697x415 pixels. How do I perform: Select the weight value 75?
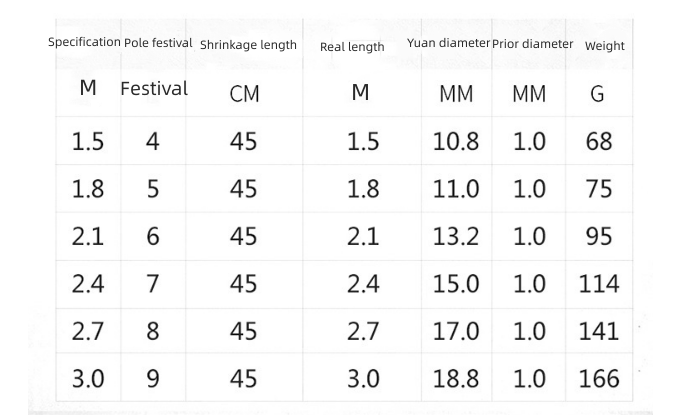click(599, 189)
